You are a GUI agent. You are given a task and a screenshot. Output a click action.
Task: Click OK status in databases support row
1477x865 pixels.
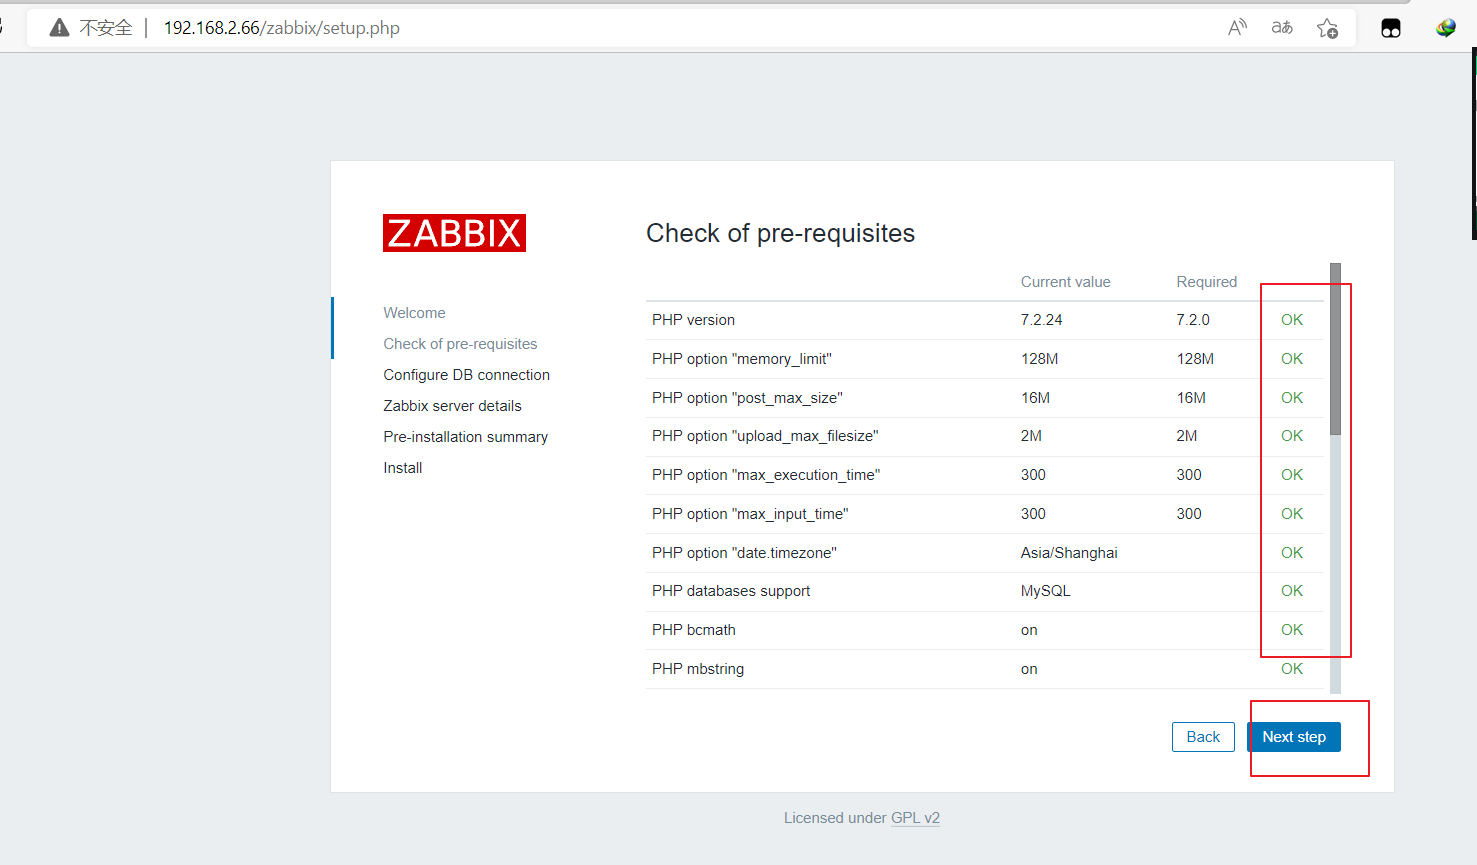point(1292,591)
